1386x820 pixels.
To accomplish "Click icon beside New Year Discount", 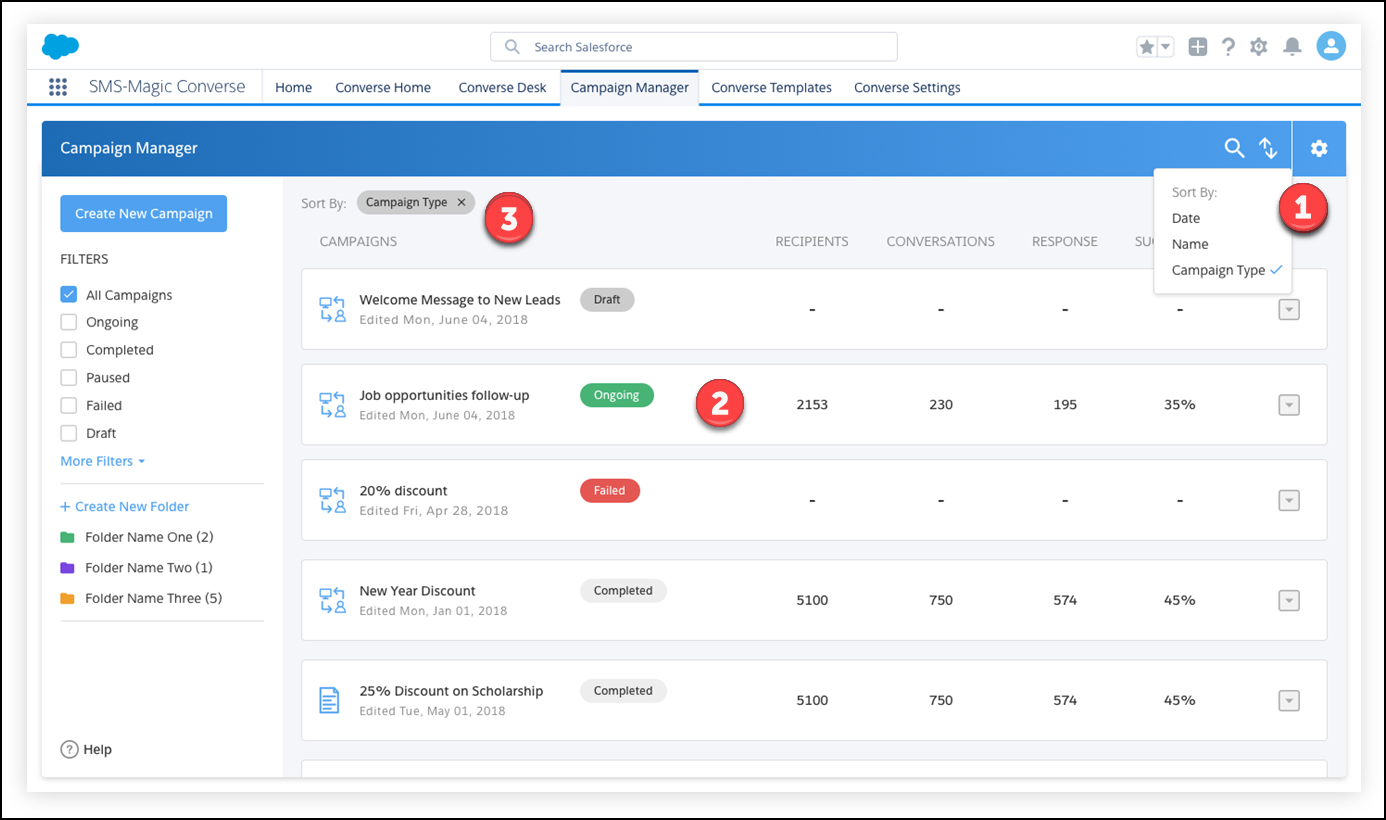I will pyautogui.click(x=332, y=600).
